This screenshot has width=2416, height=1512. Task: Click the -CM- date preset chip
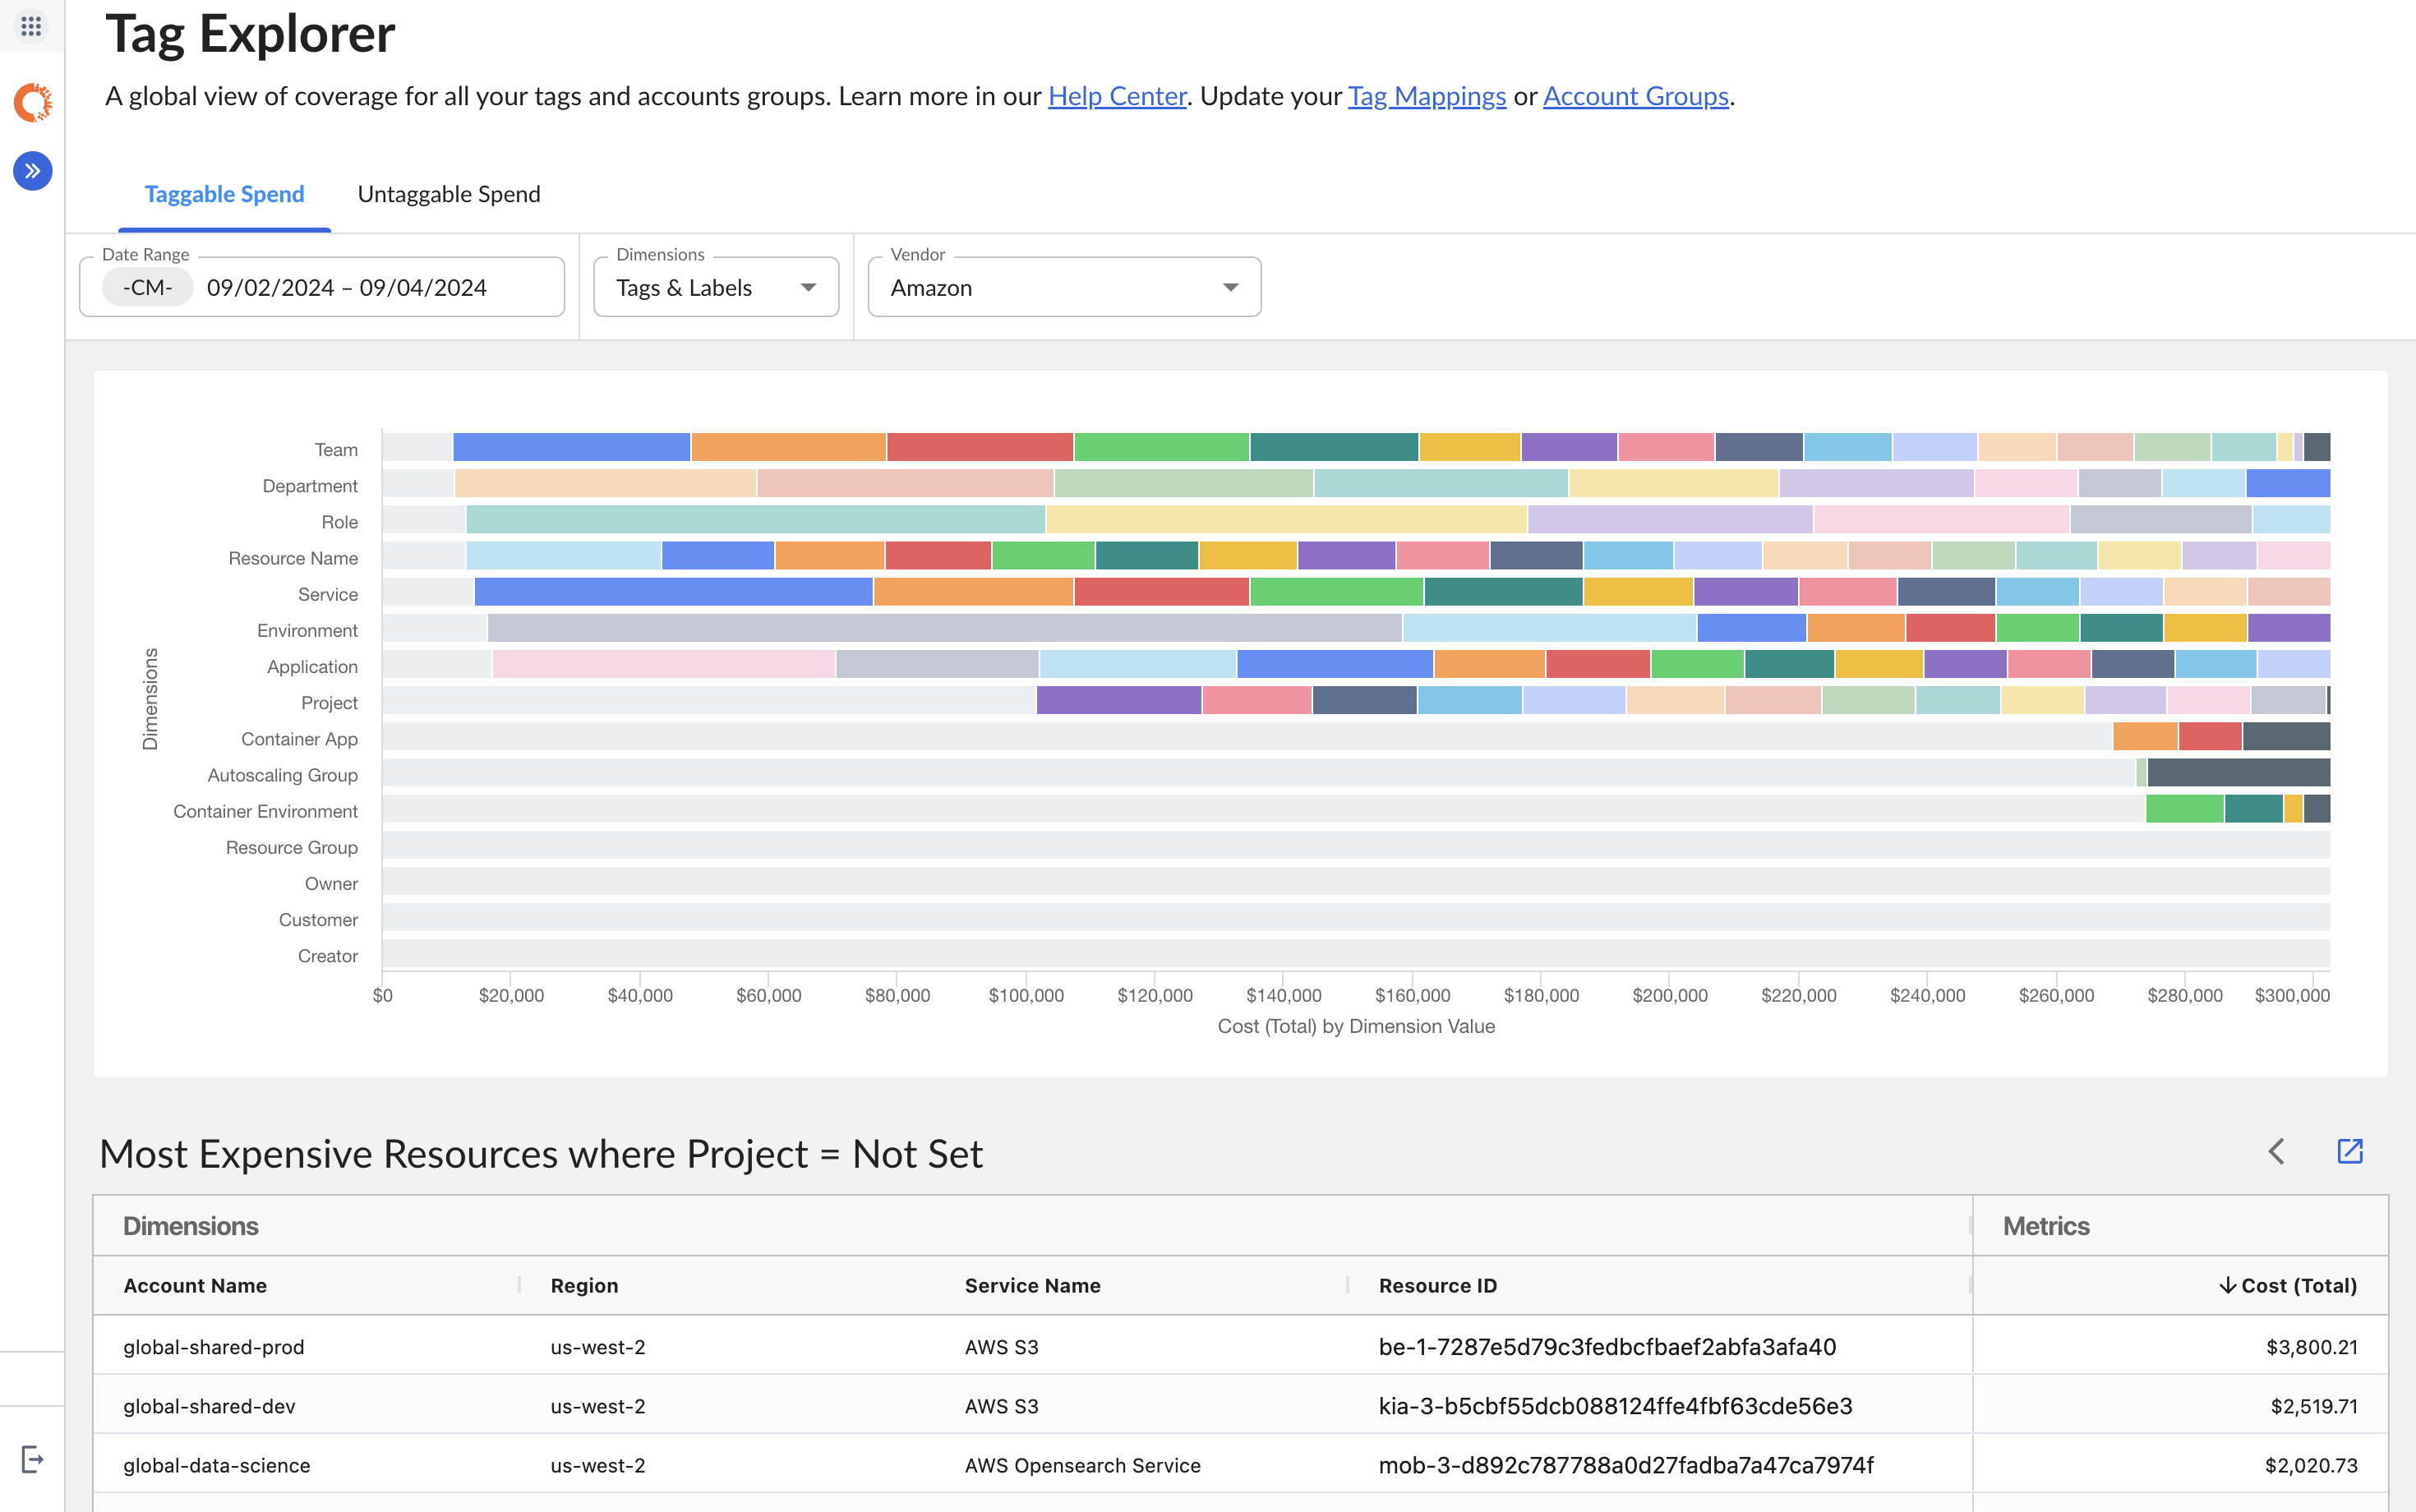pos(147,288)
